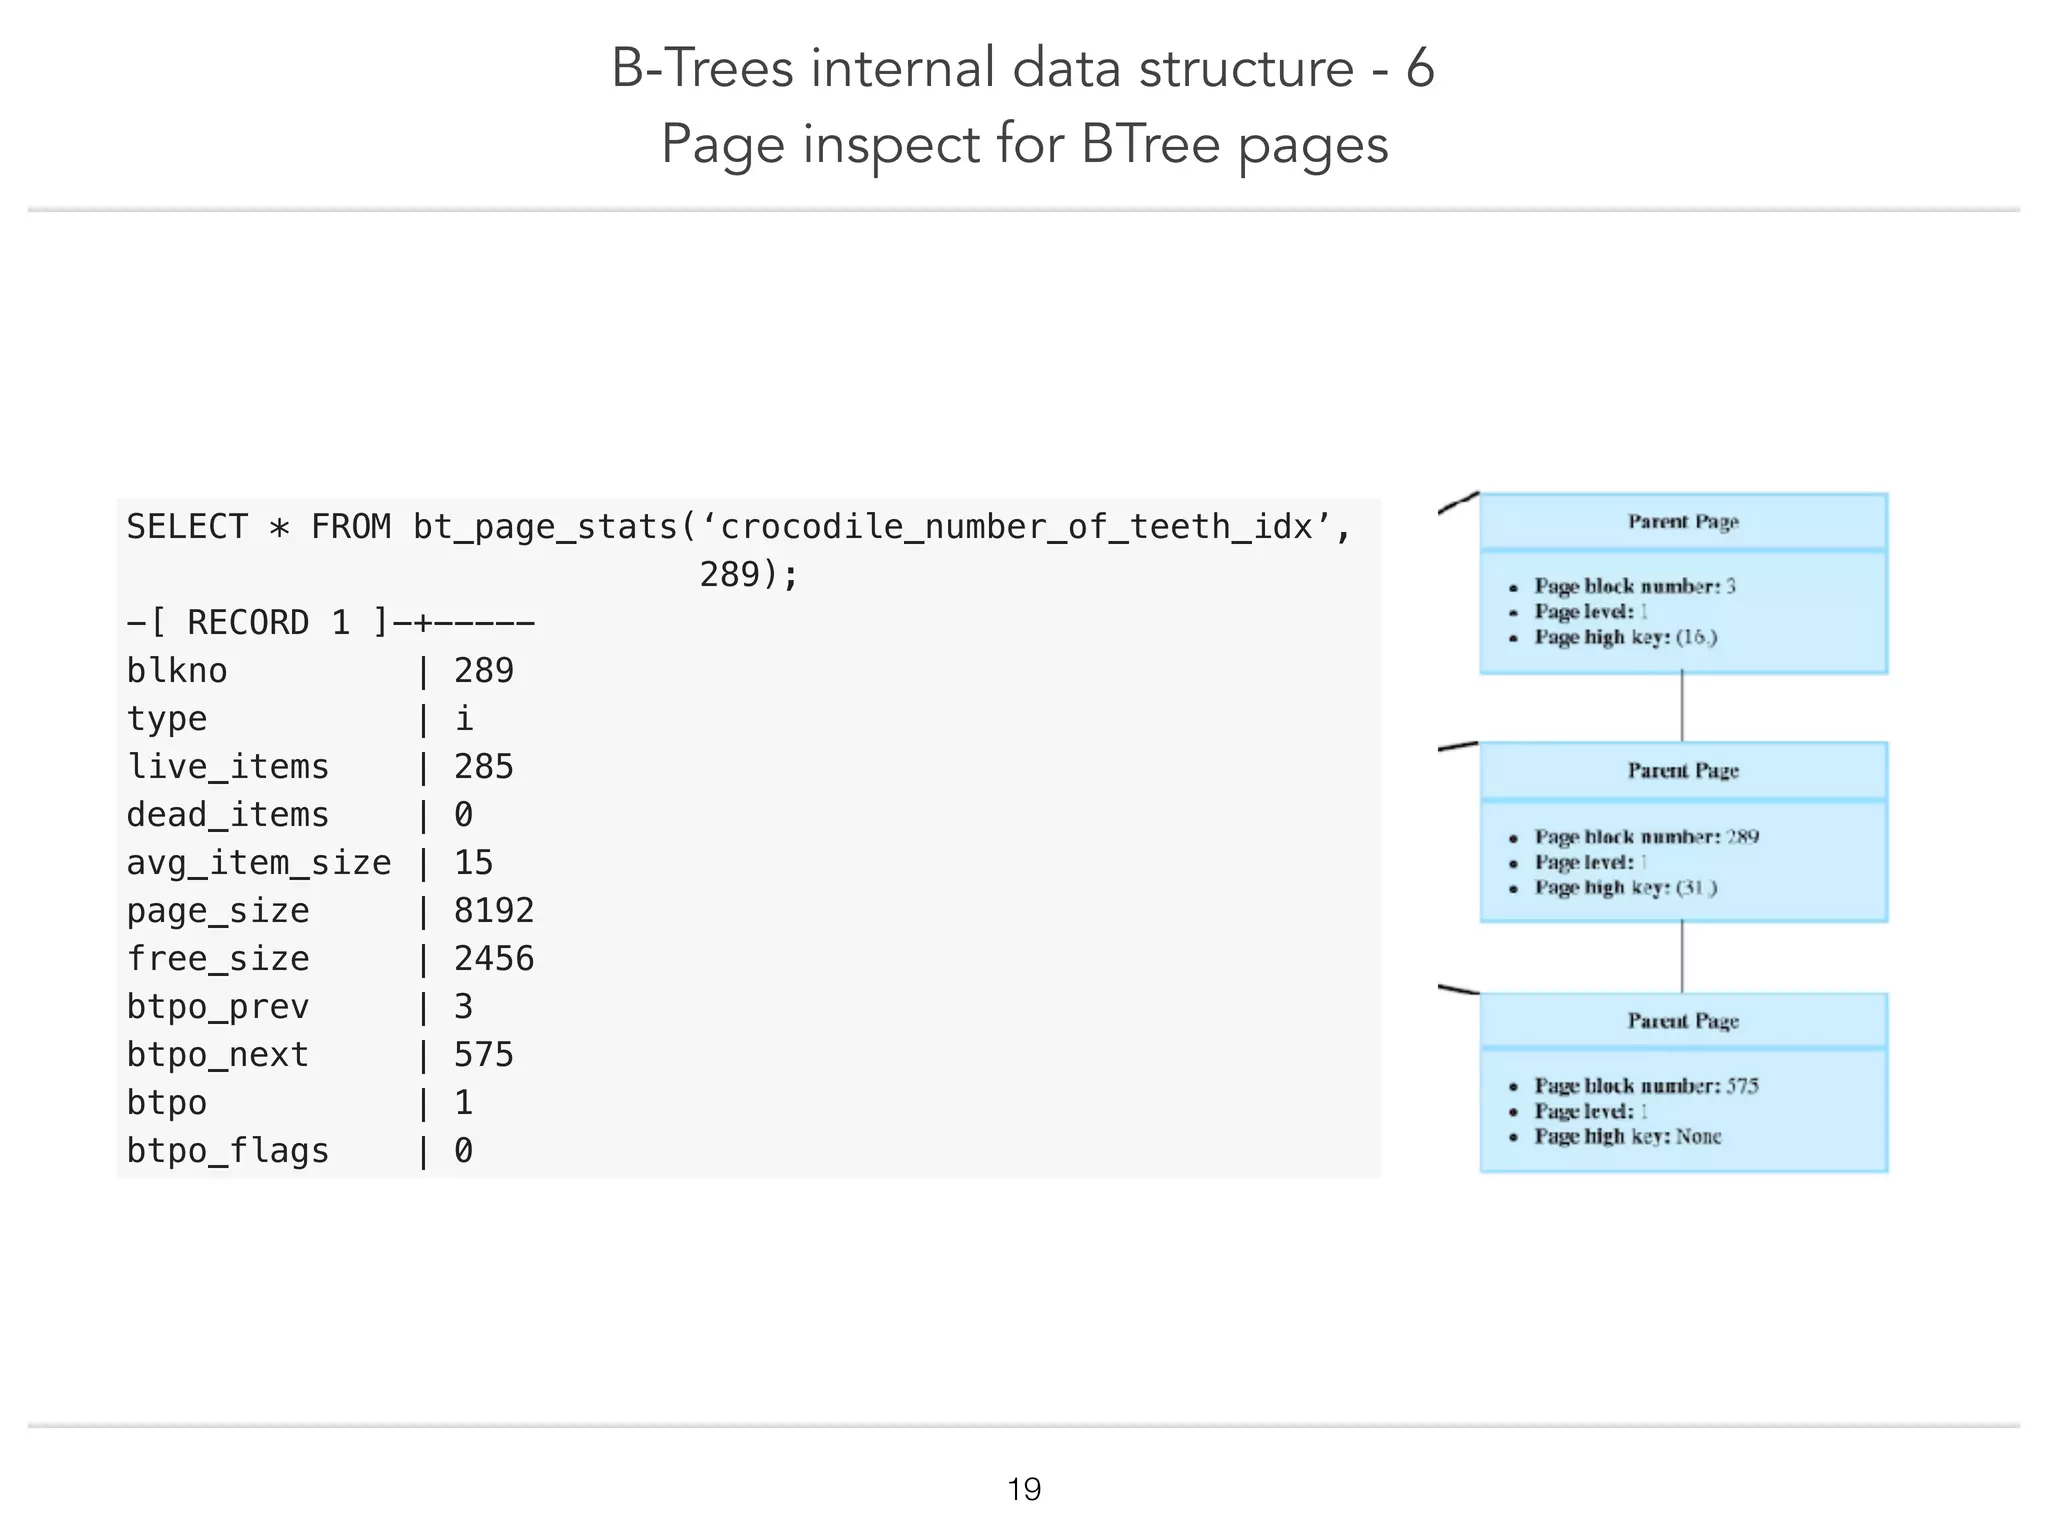2048x1536 pixels.
Task: Click 'Page block number: 289' in the middle box
Action: pyautogui.click(x=1646, y=836)
